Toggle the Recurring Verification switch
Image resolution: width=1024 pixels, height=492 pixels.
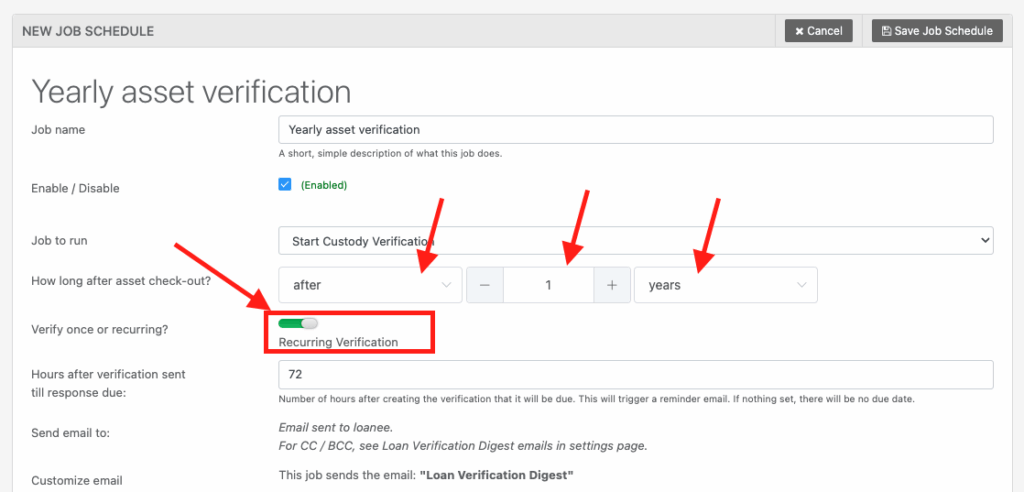[x=298, y=323]
